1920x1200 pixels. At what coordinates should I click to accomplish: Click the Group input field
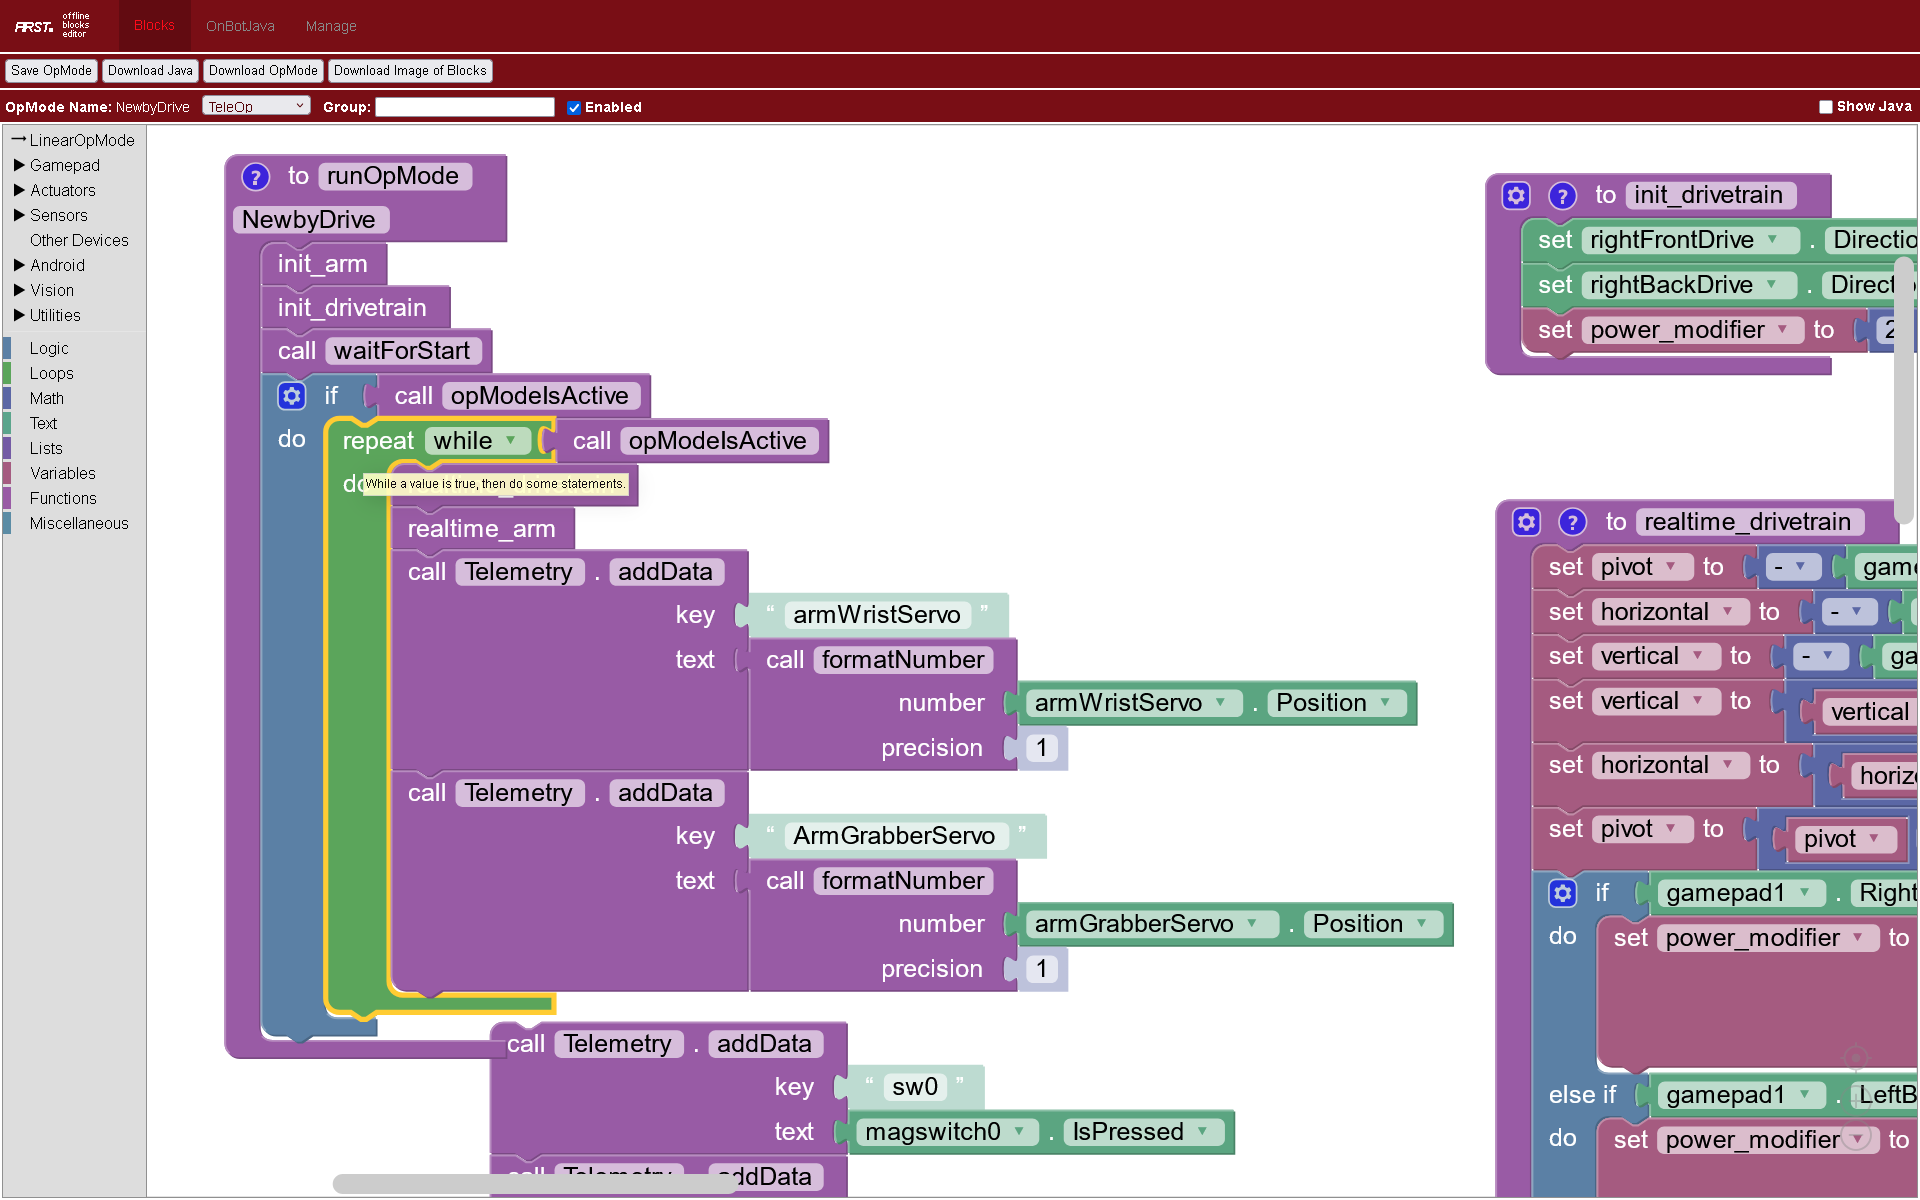(465, 107)
